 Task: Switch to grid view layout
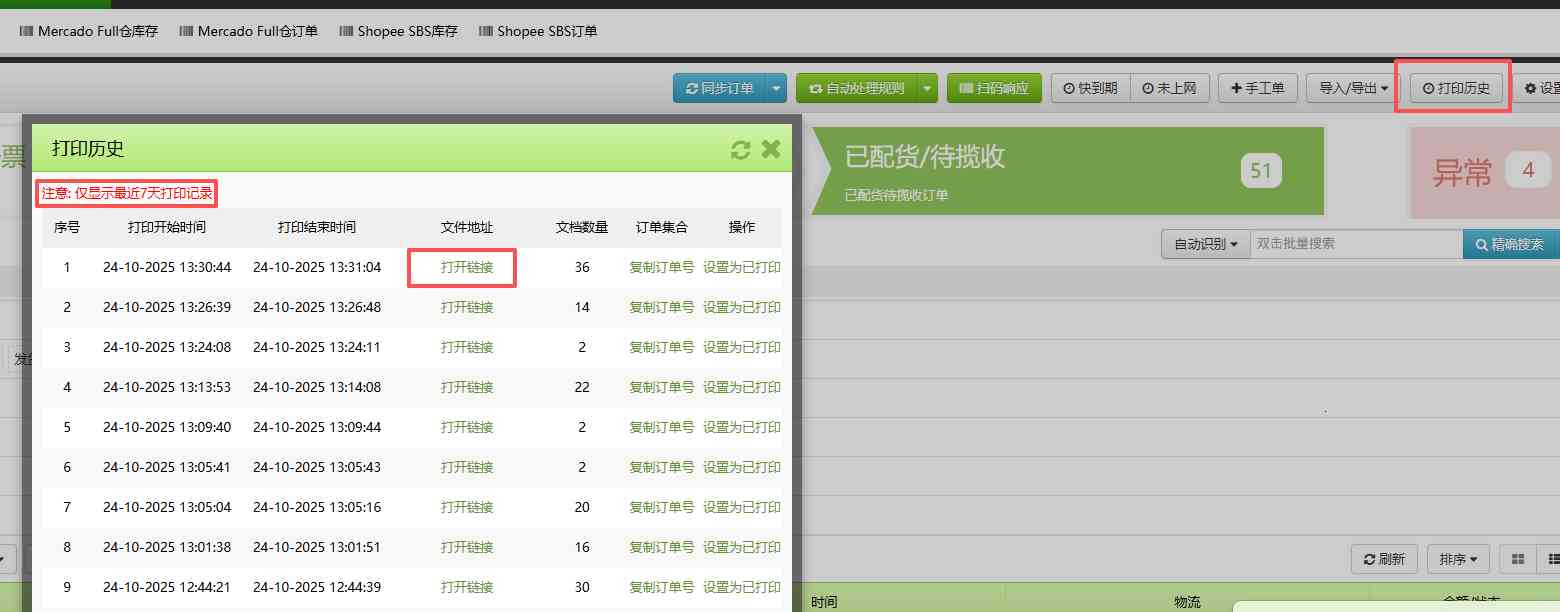pos(1517,559)
